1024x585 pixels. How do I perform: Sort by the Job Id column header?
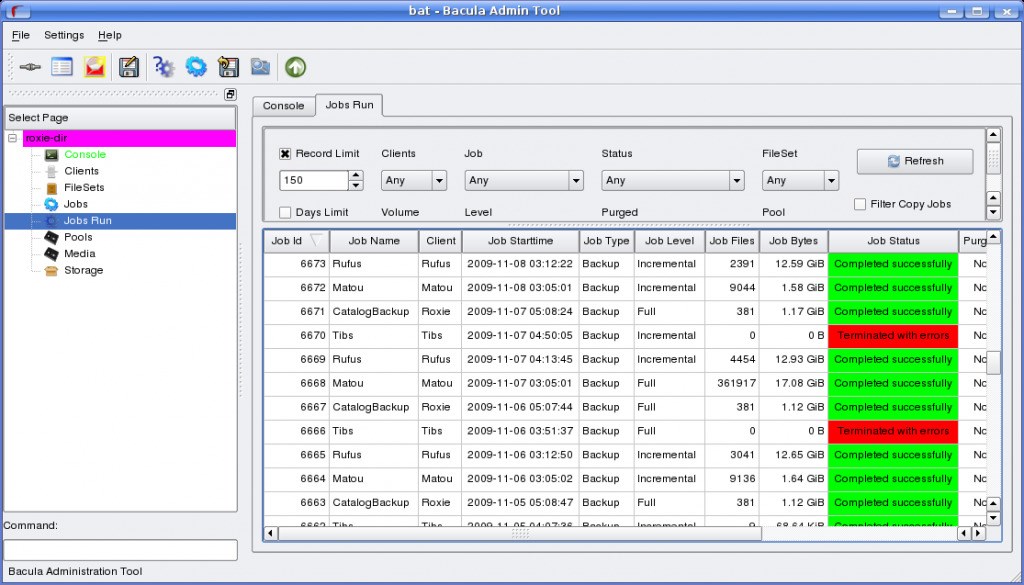297,241
